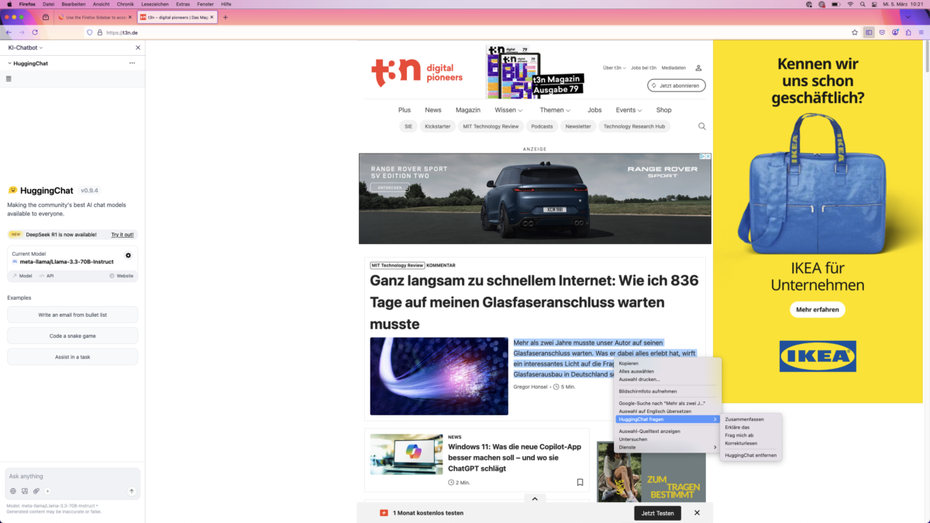Send message with the up-arrow button
Screen dimensions: 930x523
click(x=132, y=491)
